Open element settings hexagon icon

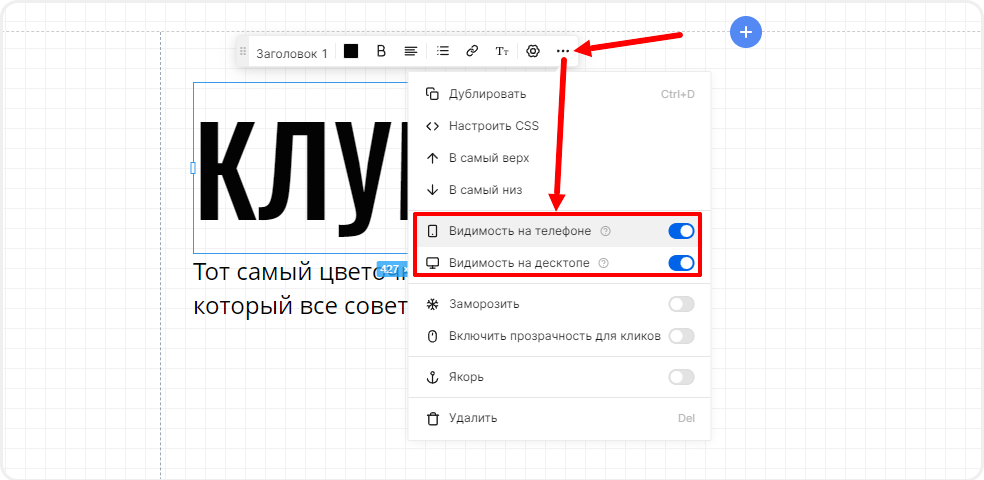533,51
